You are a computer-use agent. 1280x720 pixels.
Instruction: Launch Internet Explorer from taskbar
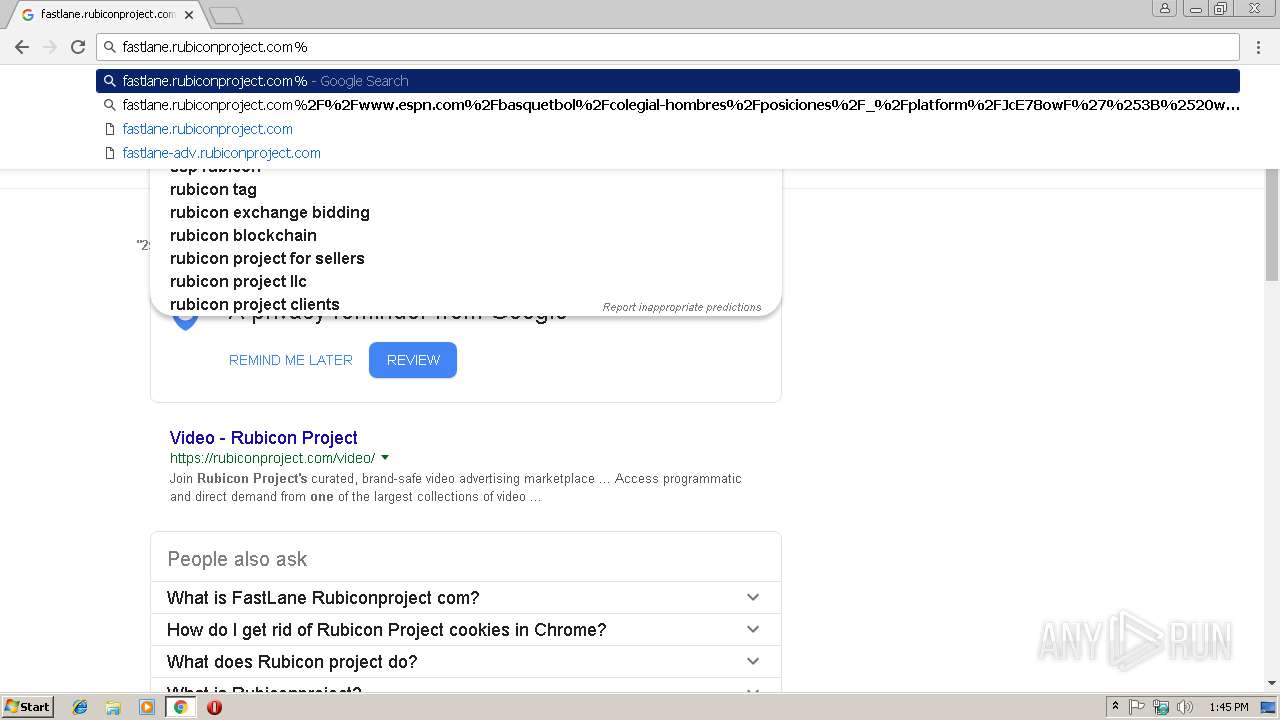click(80, 707)
